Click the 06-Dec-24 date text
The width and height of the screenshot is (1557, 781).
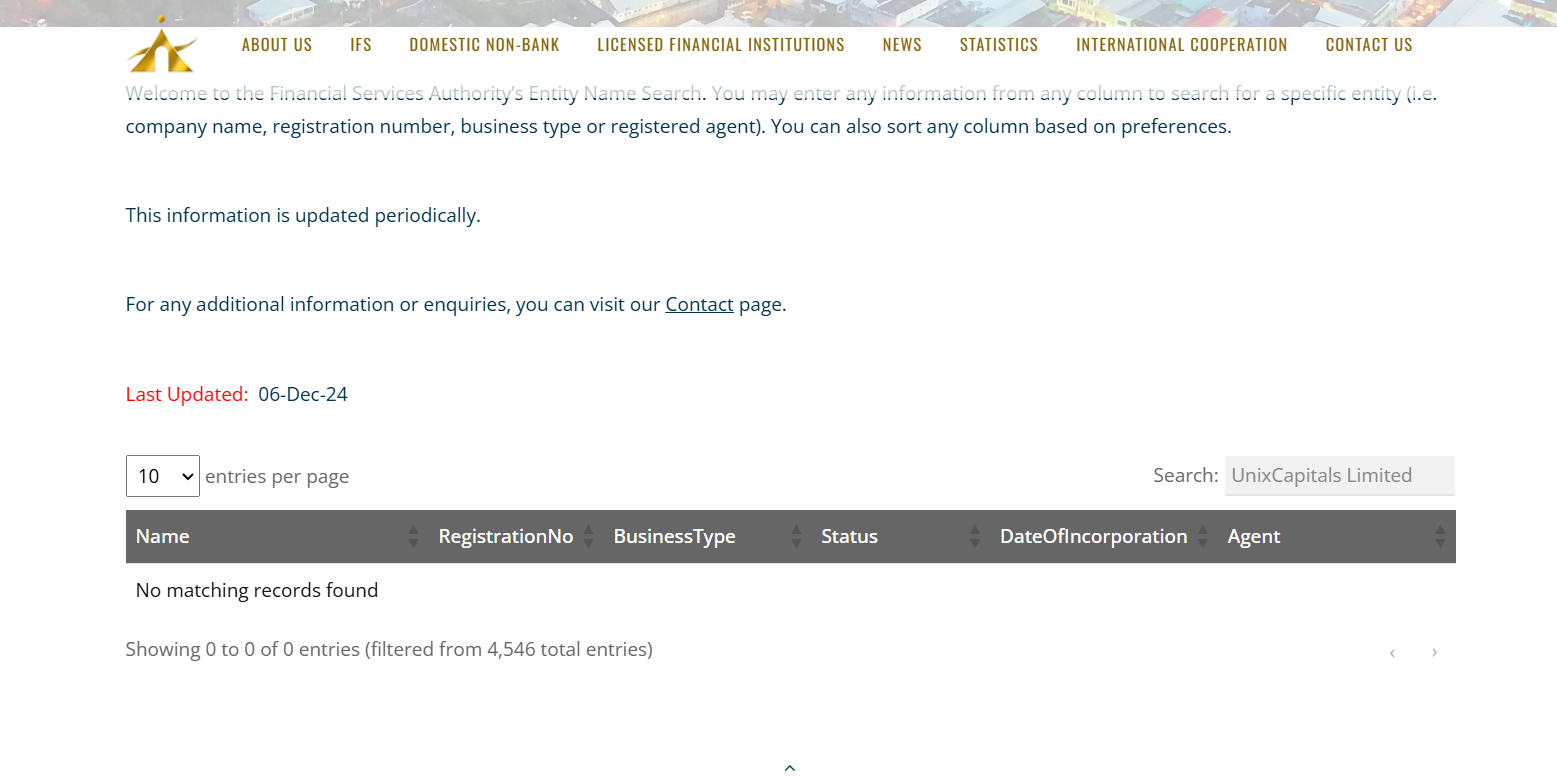303,395
